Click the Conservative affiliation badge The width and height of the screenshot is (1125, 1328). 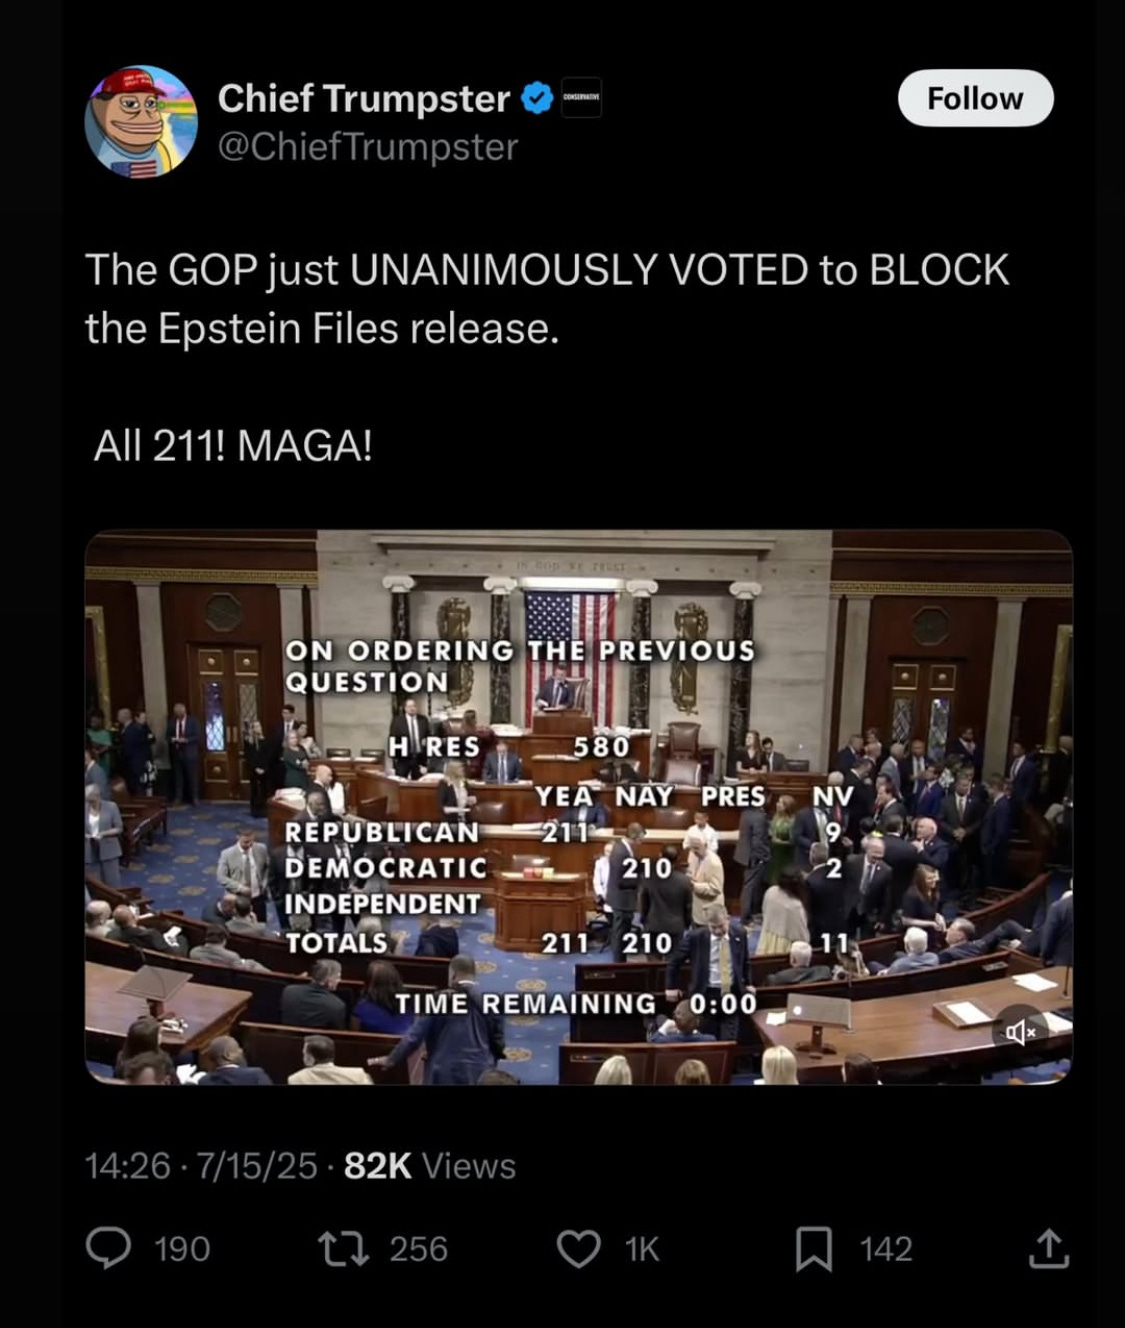pos(581,97)
